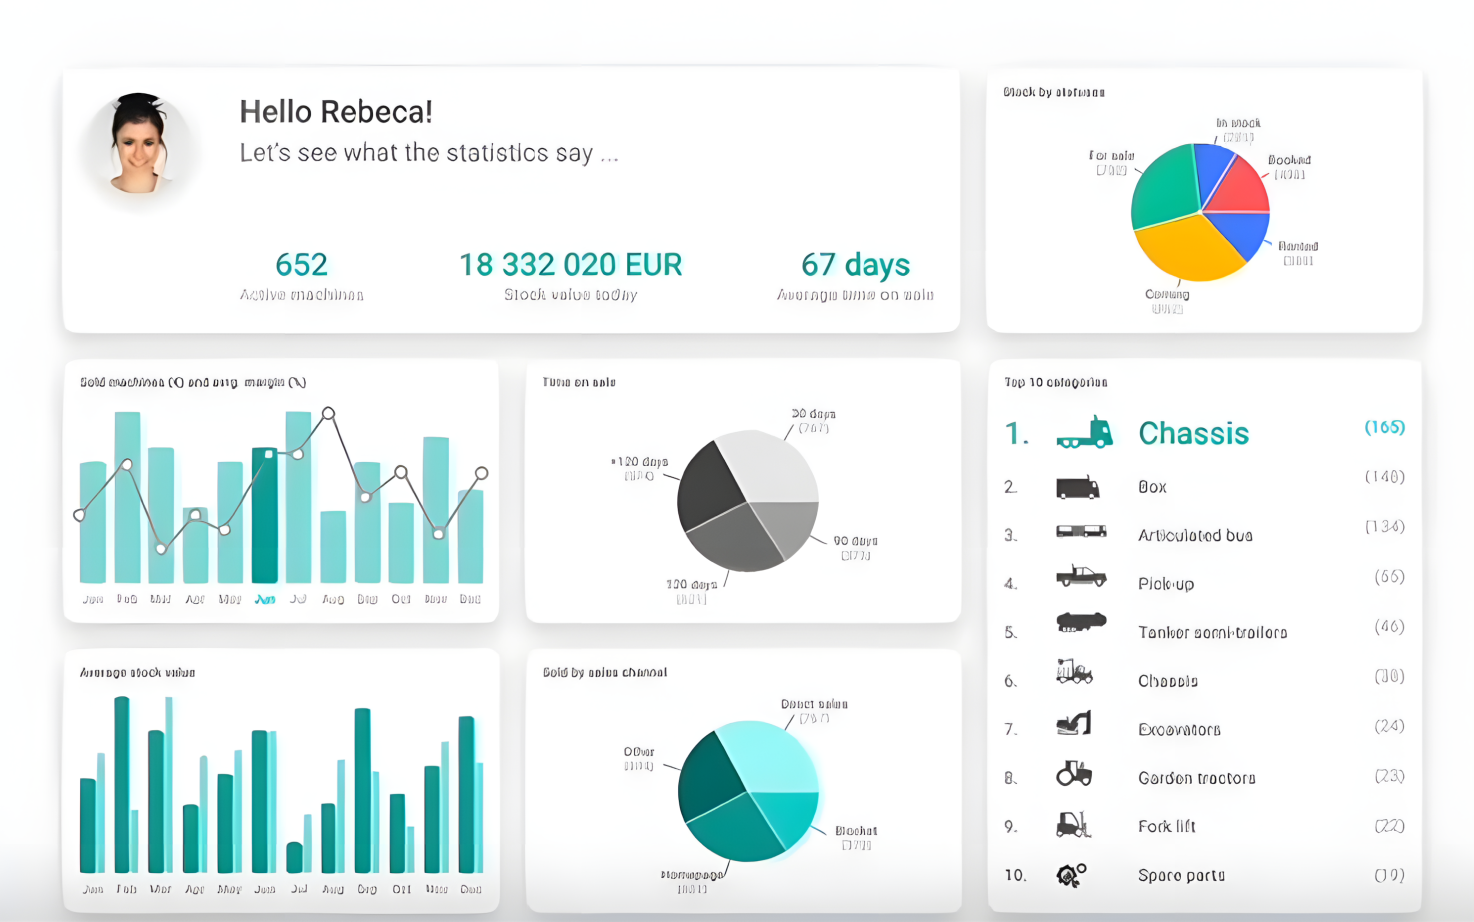Click the Chassis truck icon at rank 1

(1084, 432)
